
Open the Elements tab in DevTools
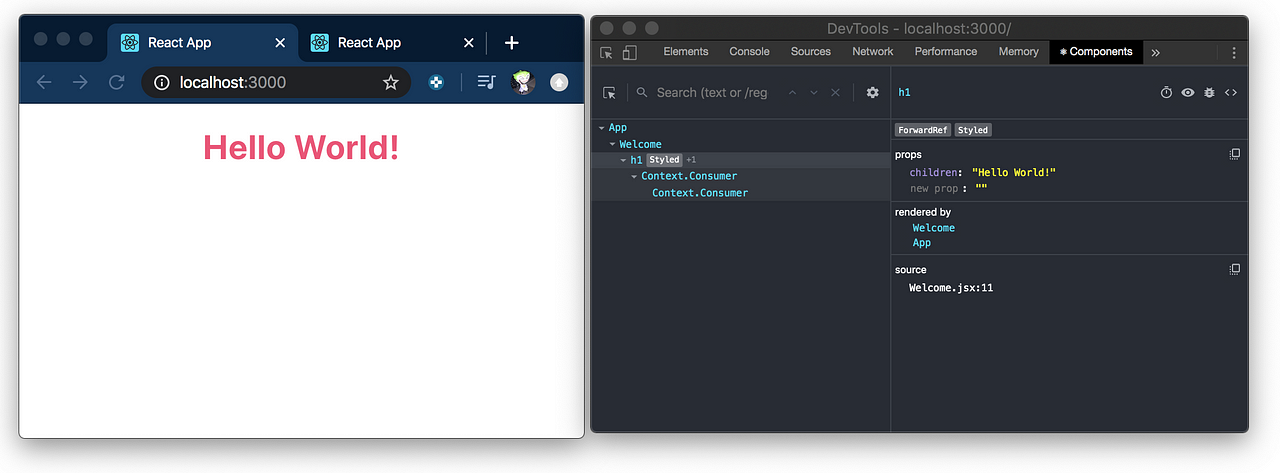686,52
